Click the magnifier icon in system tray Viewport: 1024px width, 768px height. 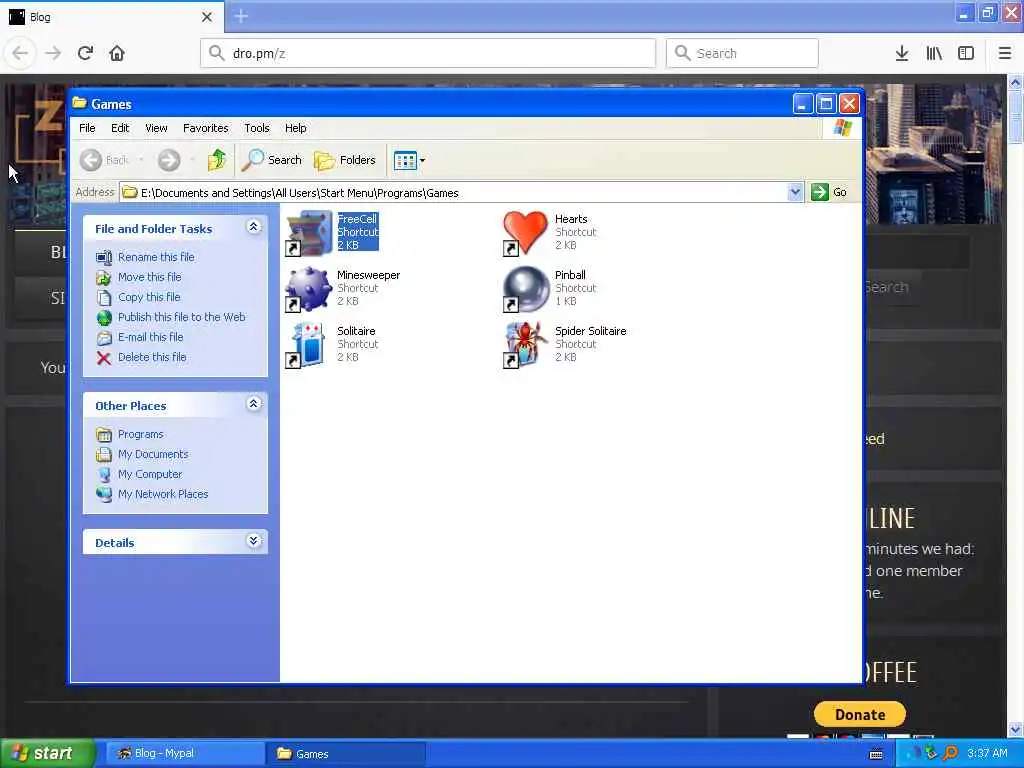[x=950, y=753]
